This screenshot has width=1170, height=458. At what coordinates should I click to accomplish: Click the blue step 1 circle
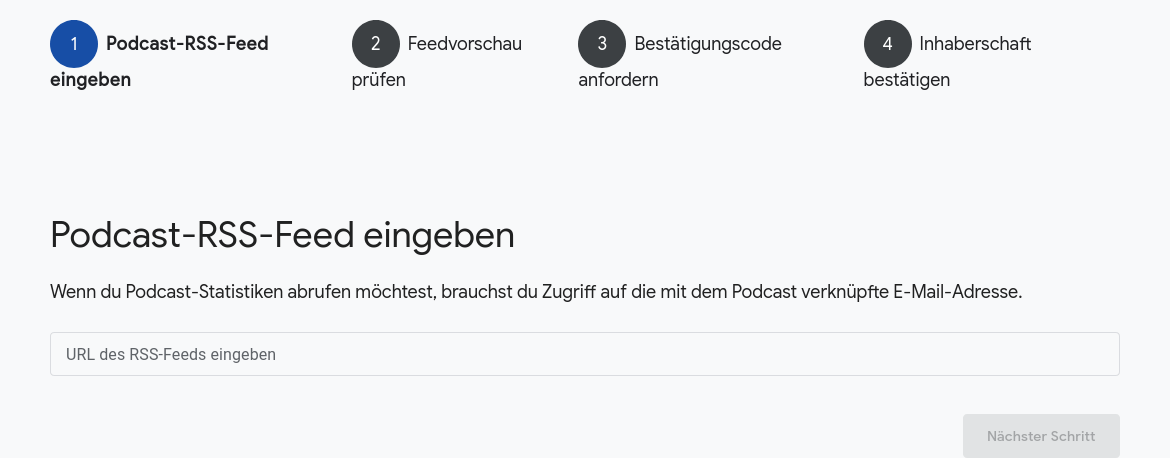[x=74, y=44]
